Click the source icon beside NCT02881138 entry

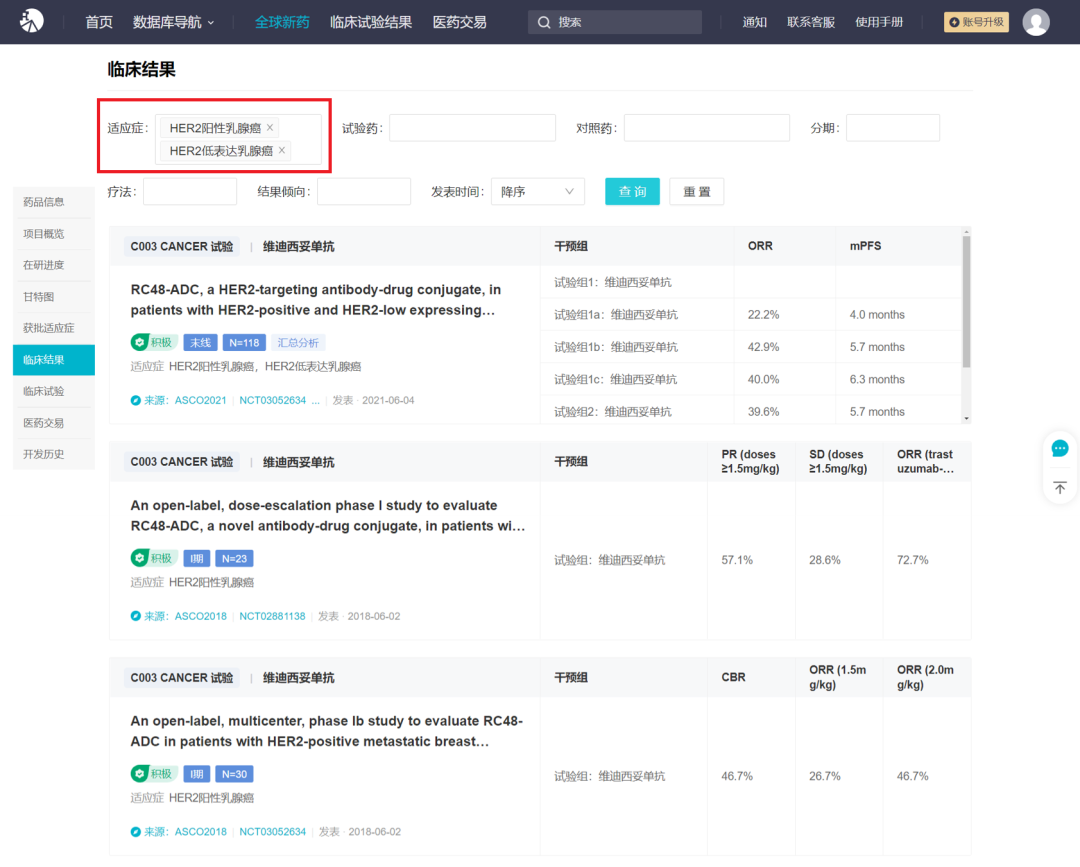(136, 616)
